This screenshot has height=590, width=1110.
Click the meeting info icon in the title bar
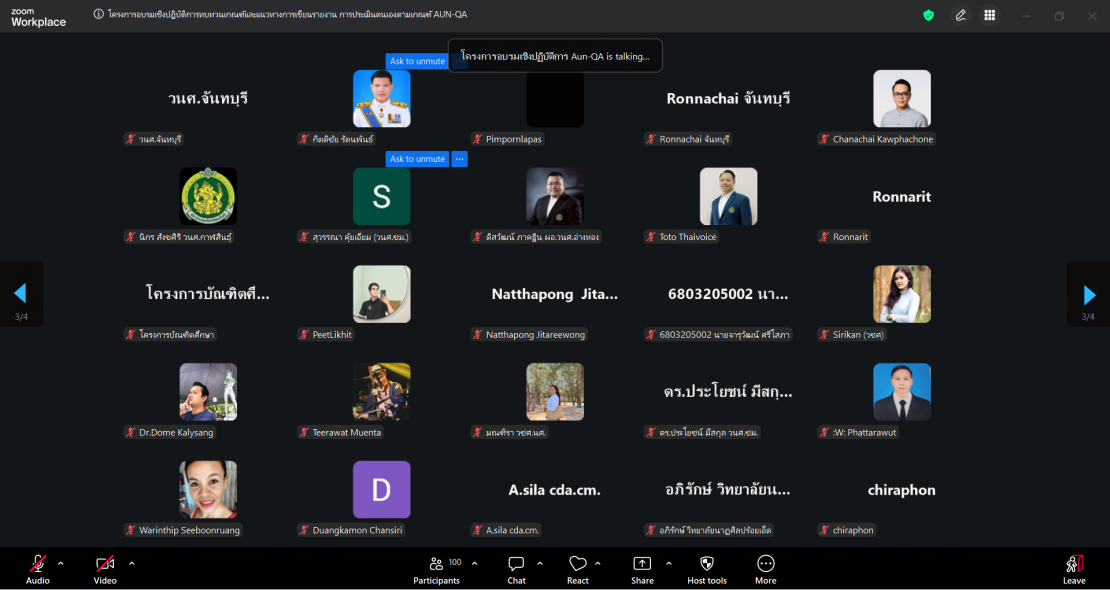[x=98, y=15]
